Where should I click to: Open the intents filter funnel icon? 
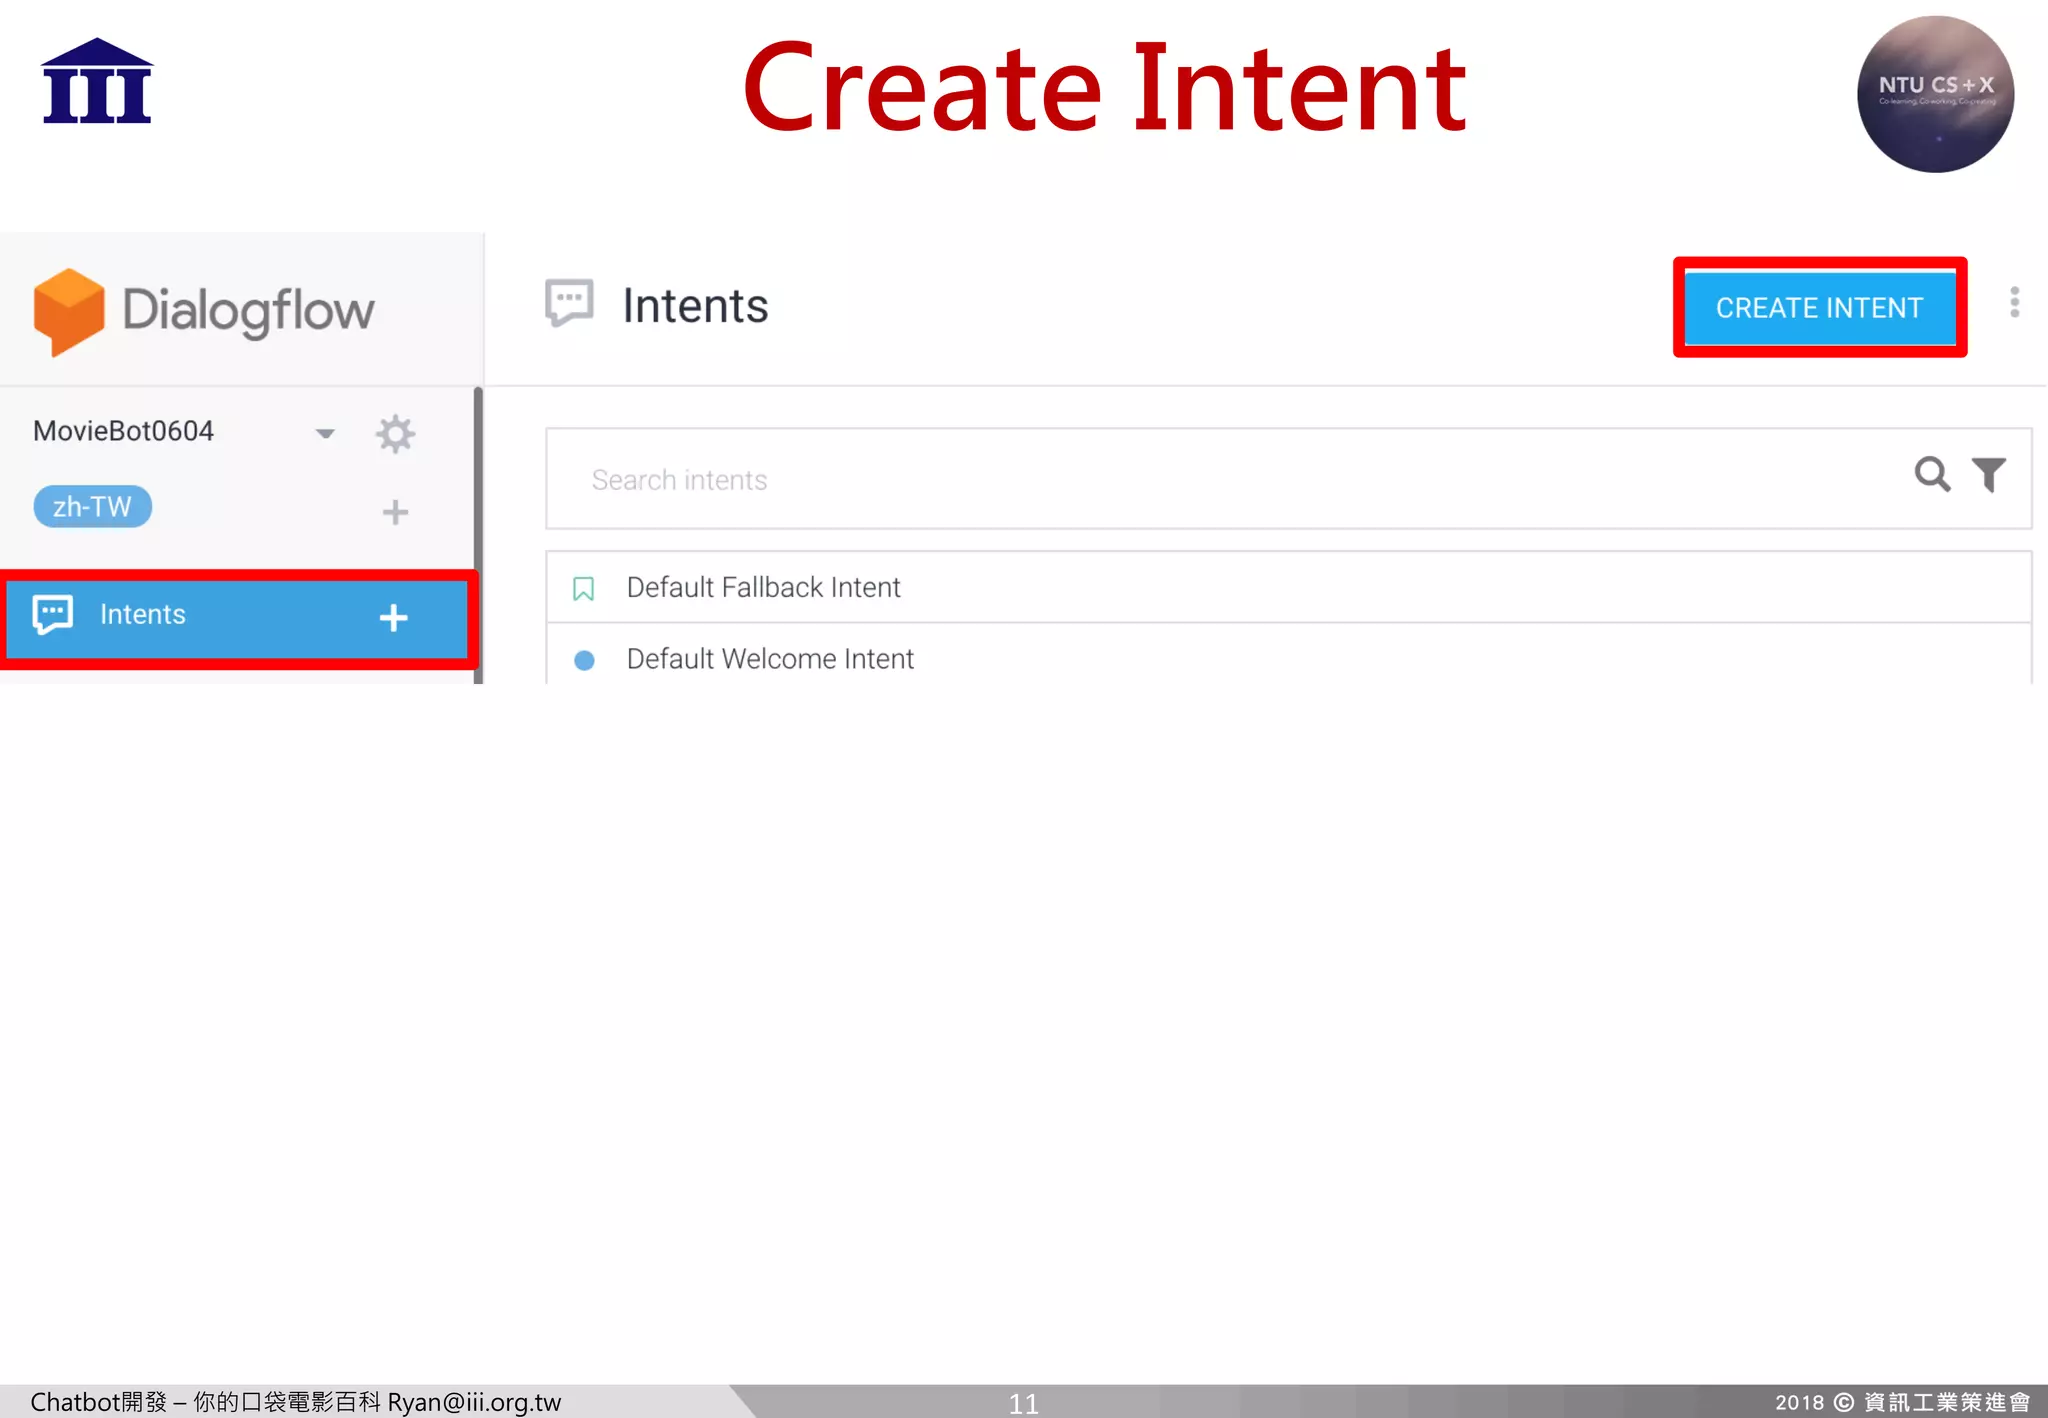pos(1988,474)
